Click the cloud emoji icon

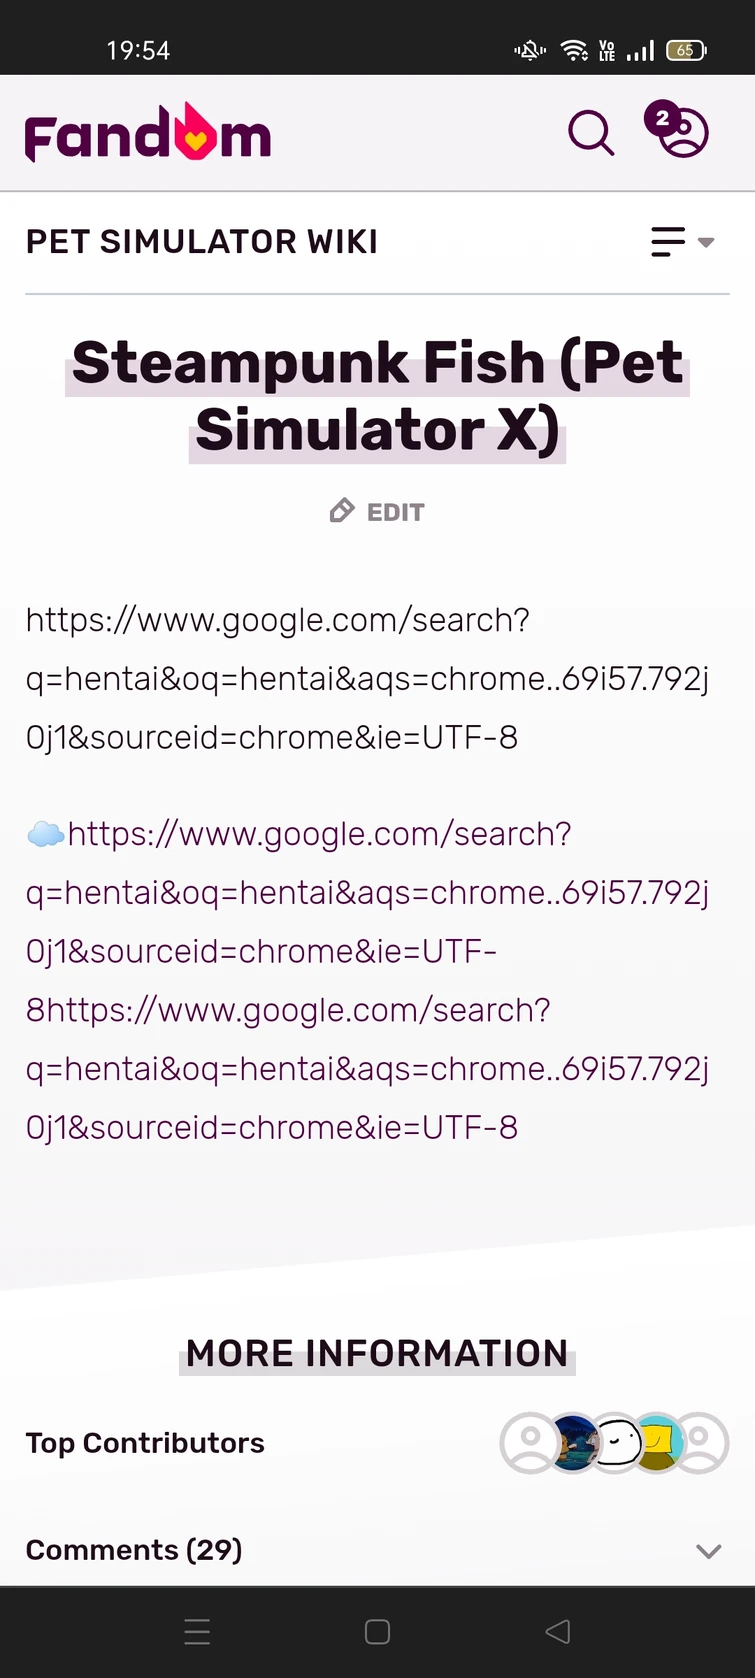(x=45, y=834)
